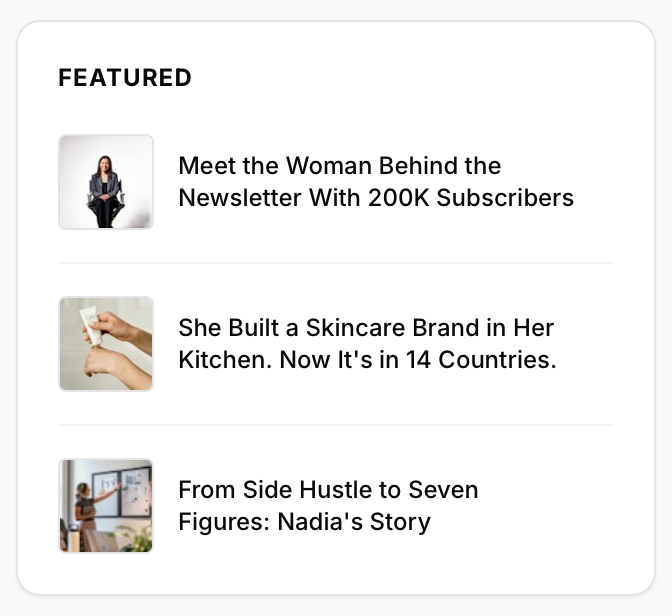
Task: Click the word "200K" in the headline
Action: coord(399,198)
